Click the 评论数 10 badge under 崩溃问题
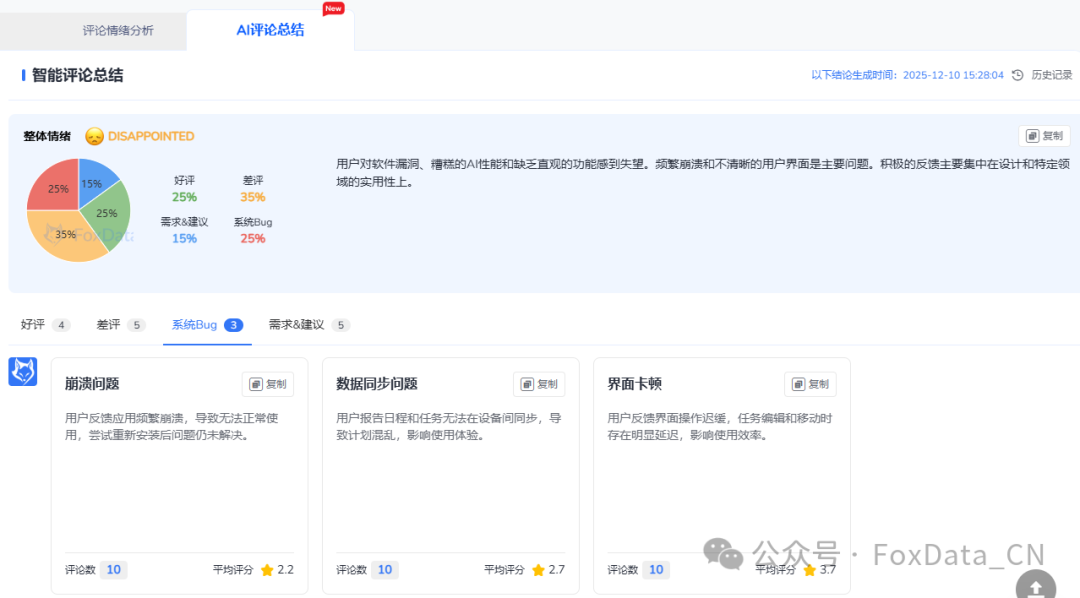The width and height of the screenshot is (1080, 598). (x=113, y=570)
